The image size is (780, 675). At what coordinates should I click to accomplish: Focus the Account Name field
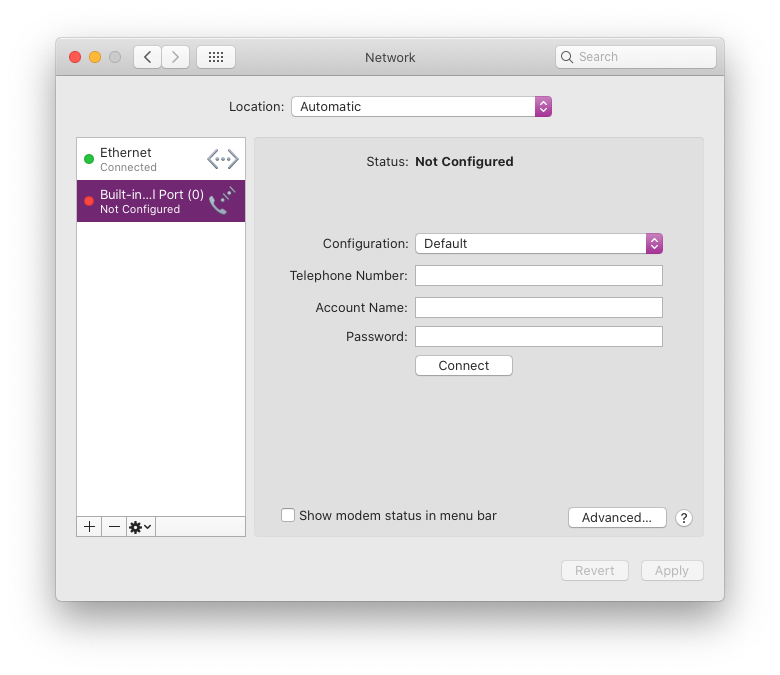pyautogui.click(x=539, y=307)
